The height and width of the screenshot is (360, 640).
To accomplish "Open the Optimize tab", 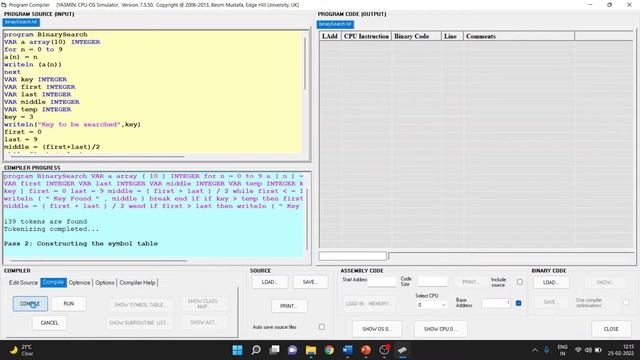I will [x=80, y=282].
